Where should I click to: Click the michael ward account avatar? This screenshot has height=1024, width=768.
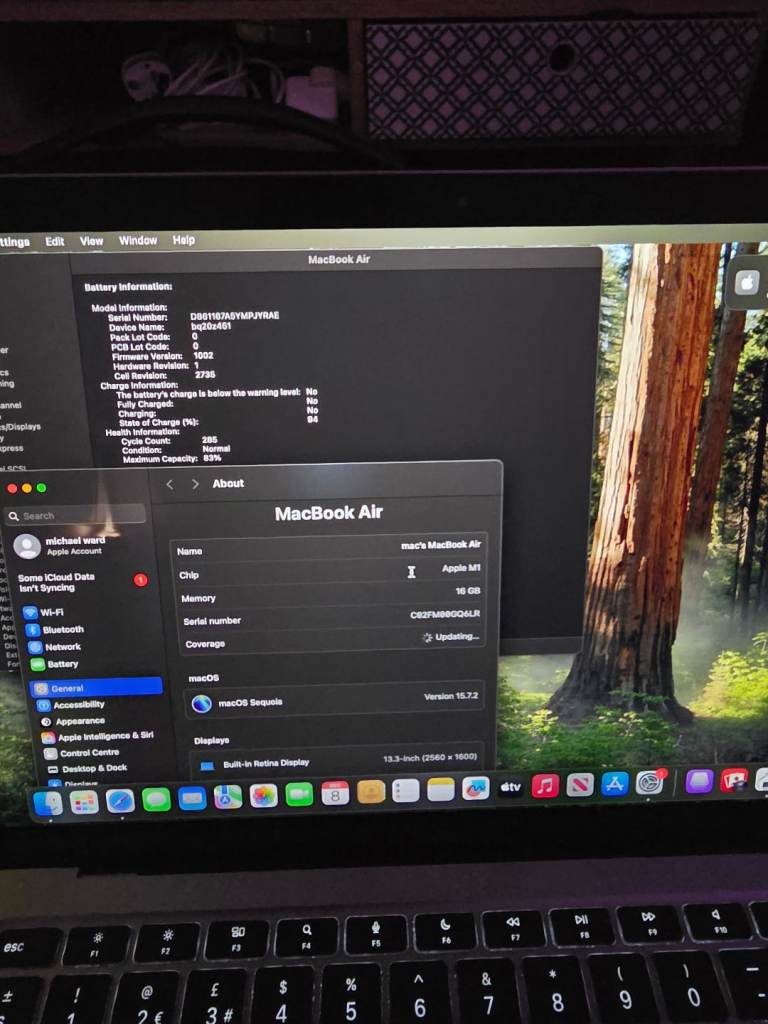pyautogui.click(x=27, y=547)
